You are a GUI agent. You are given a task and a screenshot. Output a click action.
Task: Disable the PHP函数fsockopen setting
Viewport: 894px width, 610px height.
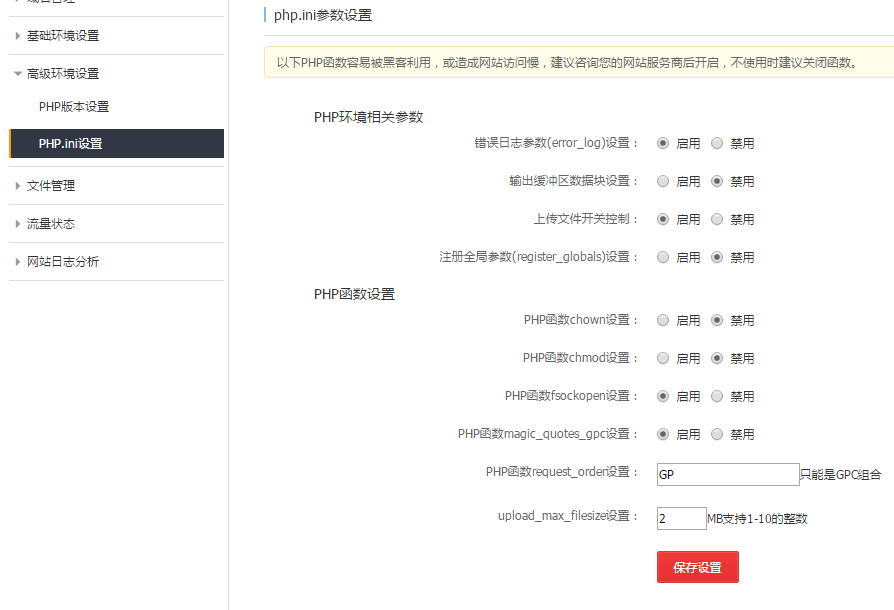[717, 397]
